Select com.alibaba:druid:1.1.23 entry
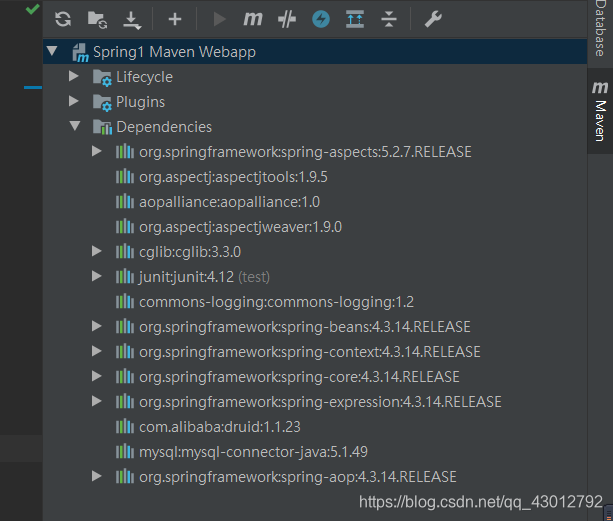The image size is (613, 521). (x=220, y=427)
